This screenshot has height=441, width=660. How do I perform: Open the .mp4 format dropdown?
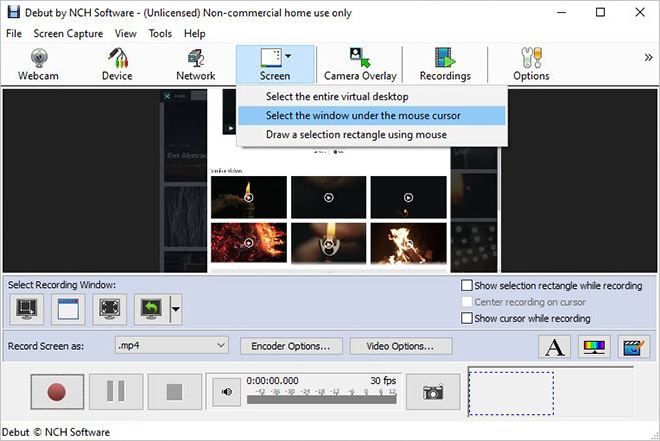pyautogui.click(x=171, y=345)
